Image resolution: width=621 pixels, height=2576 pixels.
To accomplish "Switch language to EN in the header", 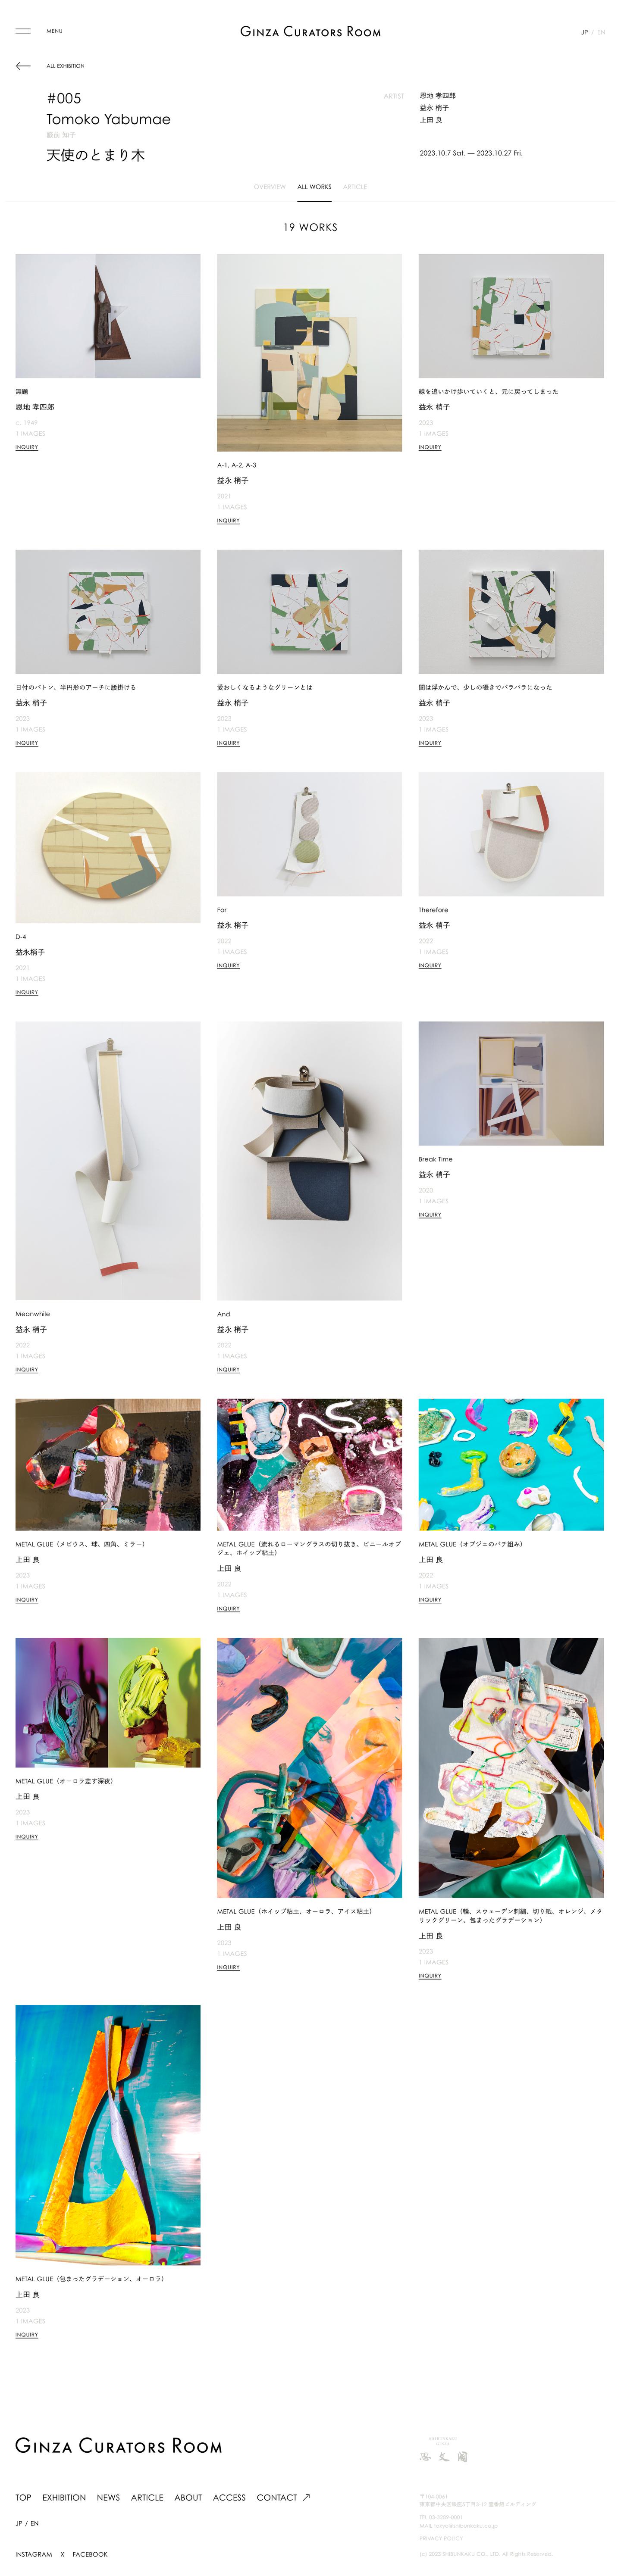I will (x=601, y=32).
